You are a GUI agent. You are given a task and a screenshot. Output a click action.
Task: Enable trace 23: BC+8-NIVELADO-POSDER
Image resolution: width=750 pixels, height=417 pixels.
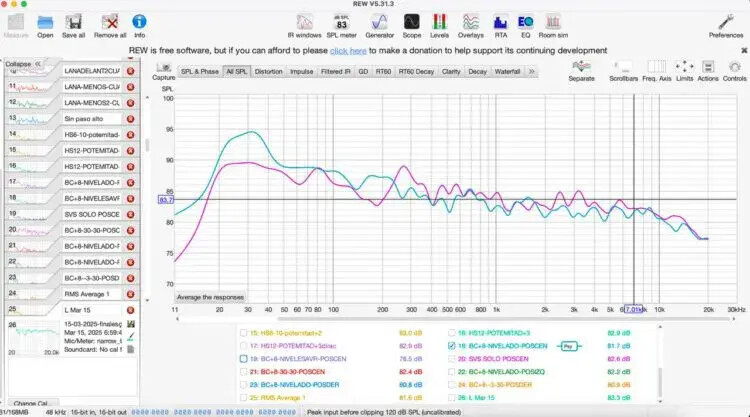243,384
